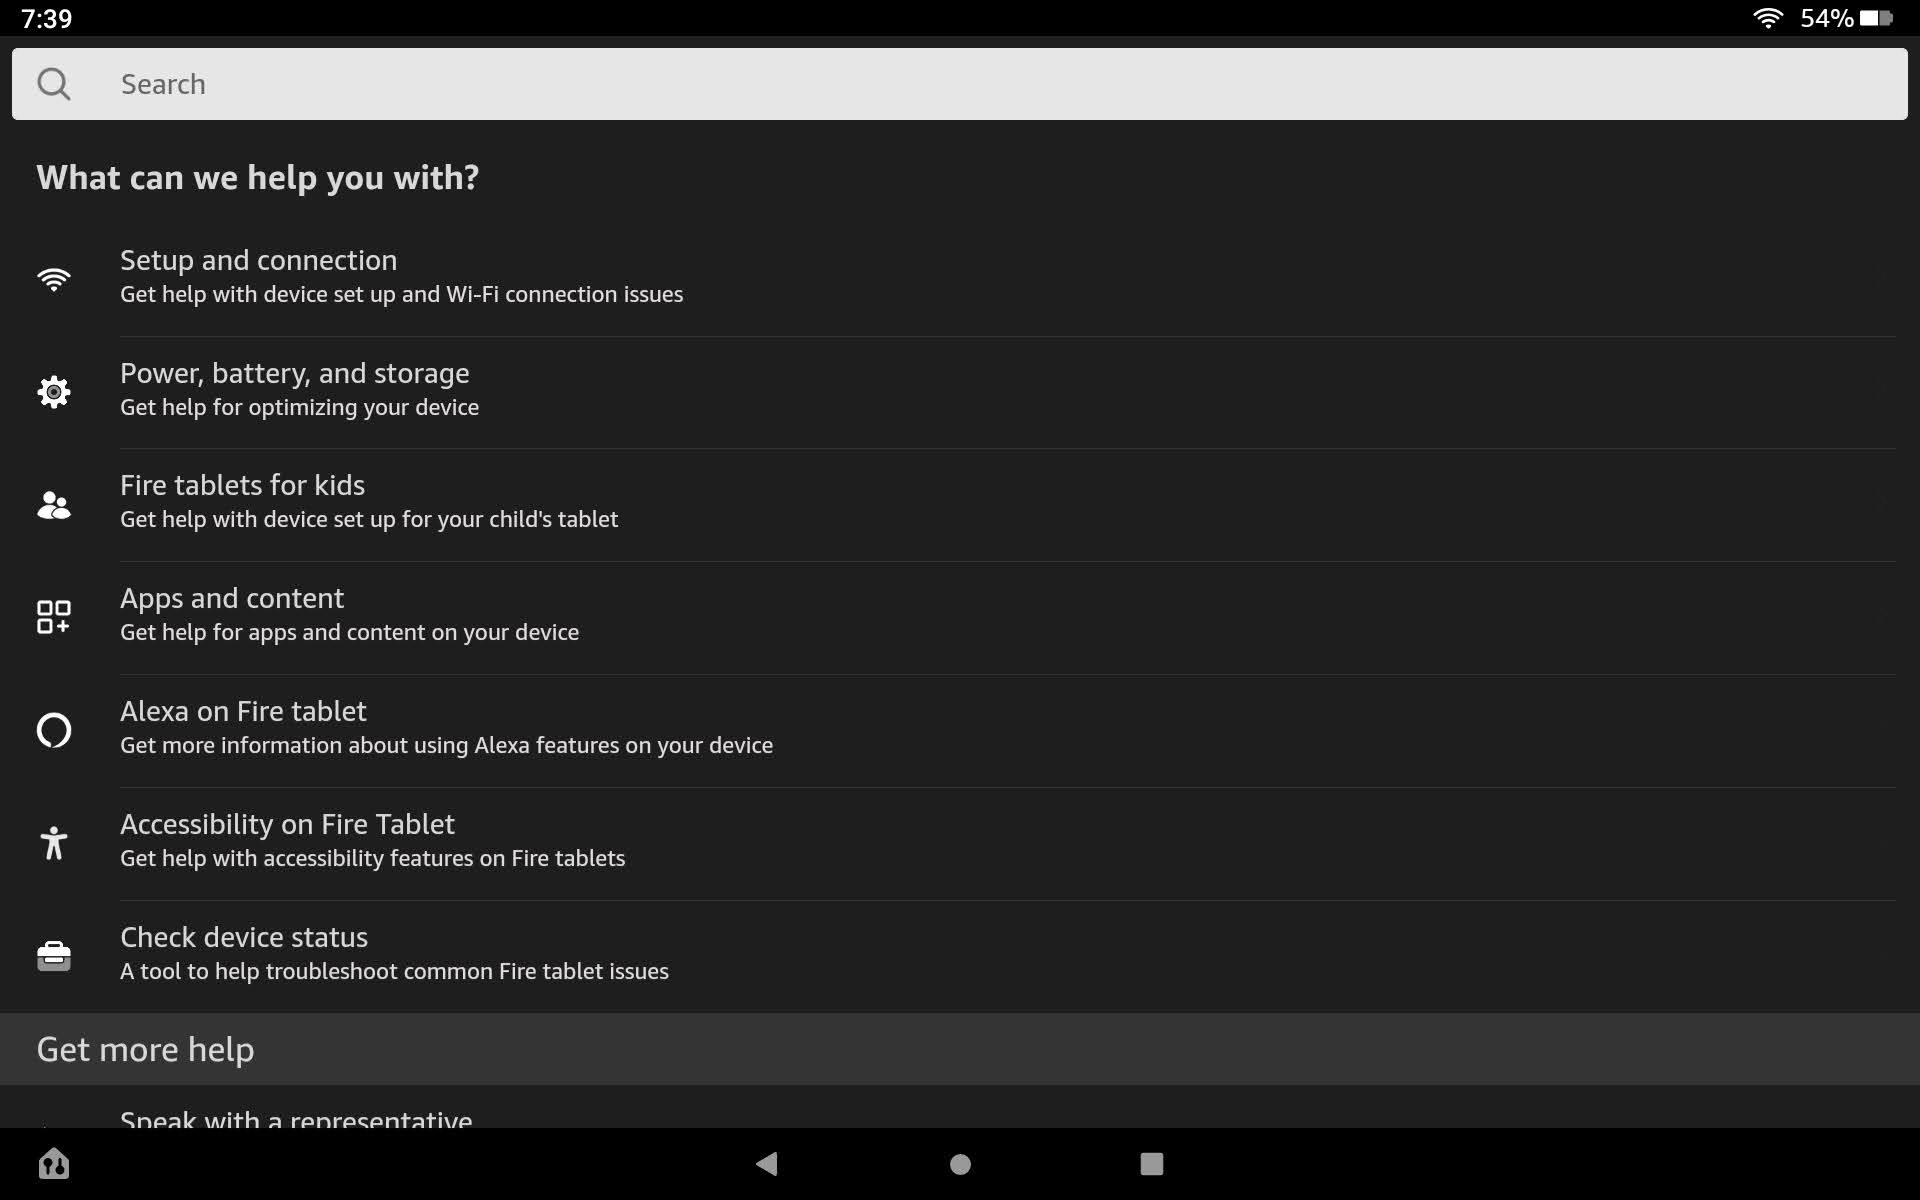Click the accessibility person icon
Image resolution: width=1920 pixels, height=1200 pixels.
pyautogui.click(x=54, y=843)
